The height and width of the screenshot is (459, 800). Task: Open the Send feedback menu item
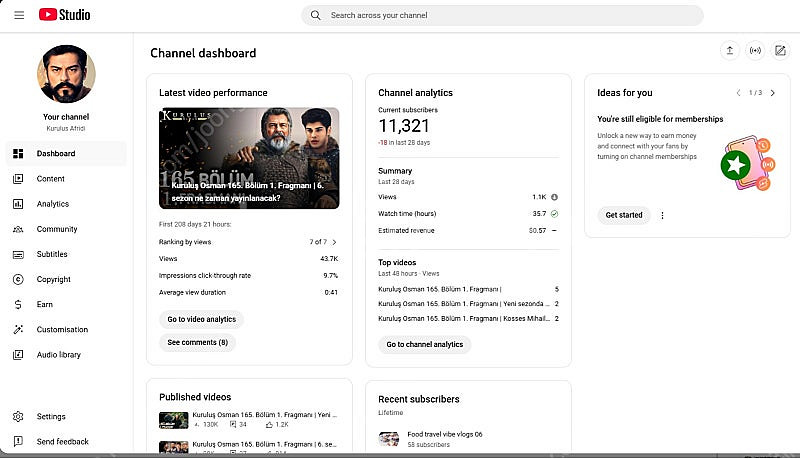[x=66, y=442]
